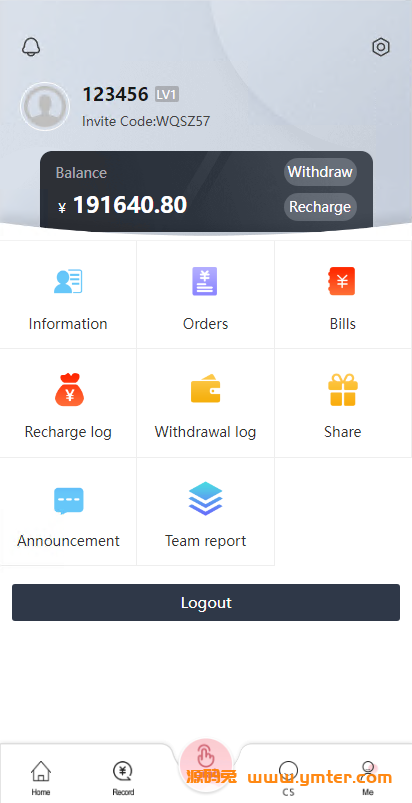This screenshot has width=412, height=803.
Task: Click the Invite Code WQSZ57 text
Action: coord(146,121)
